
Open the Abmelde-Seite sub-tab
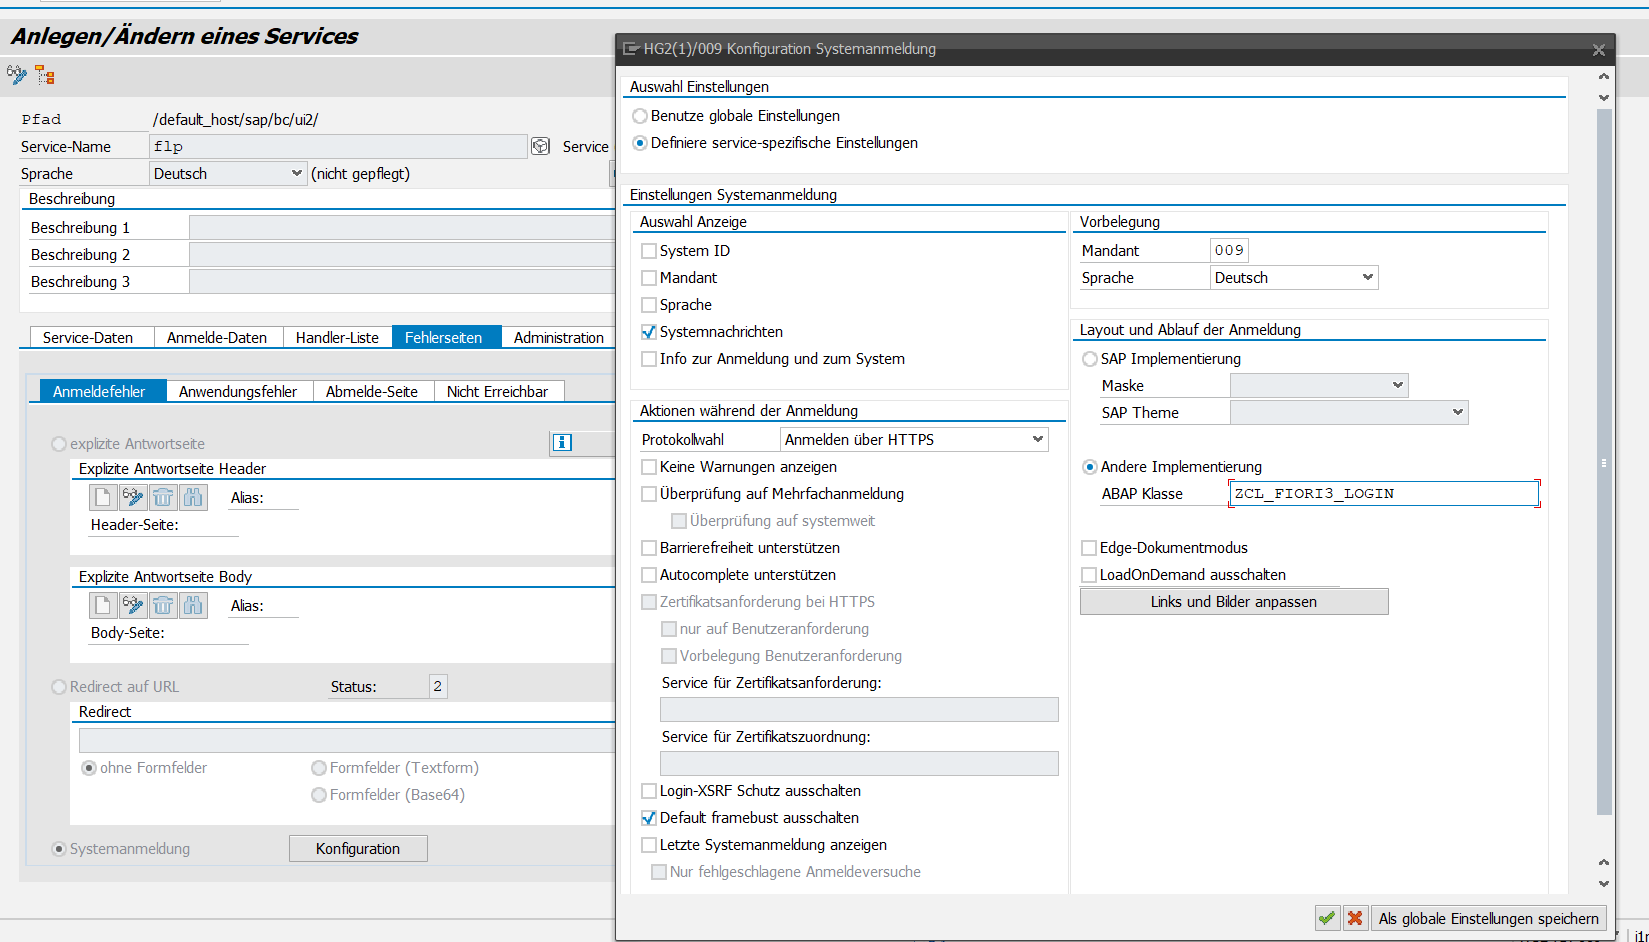372,392
